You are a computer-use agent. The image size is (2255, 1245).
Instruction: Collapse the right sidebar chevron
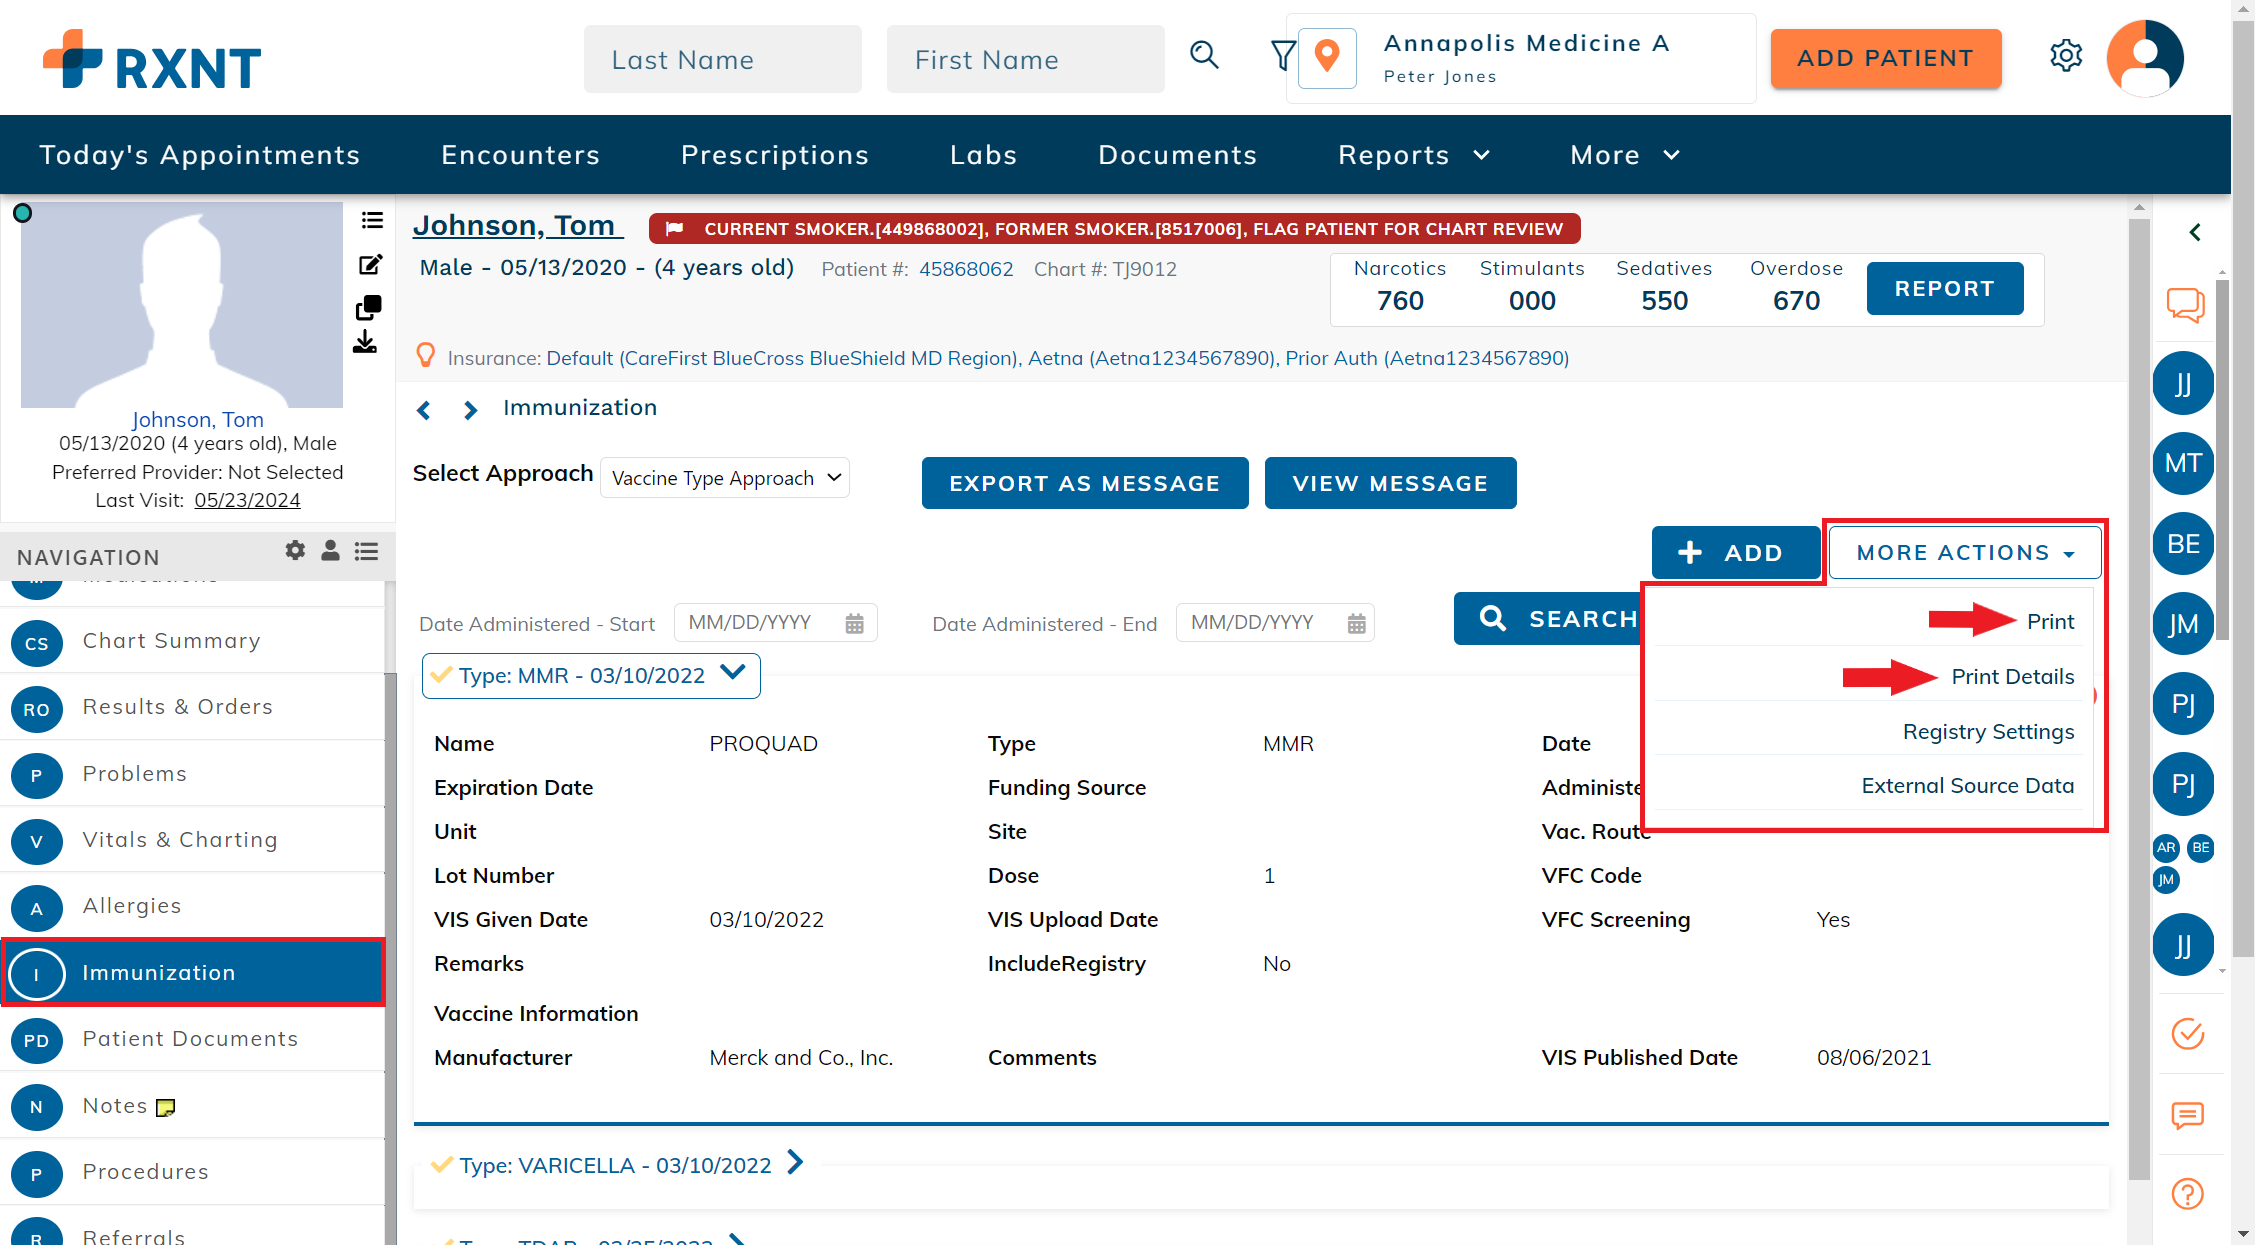[2195, 233]
